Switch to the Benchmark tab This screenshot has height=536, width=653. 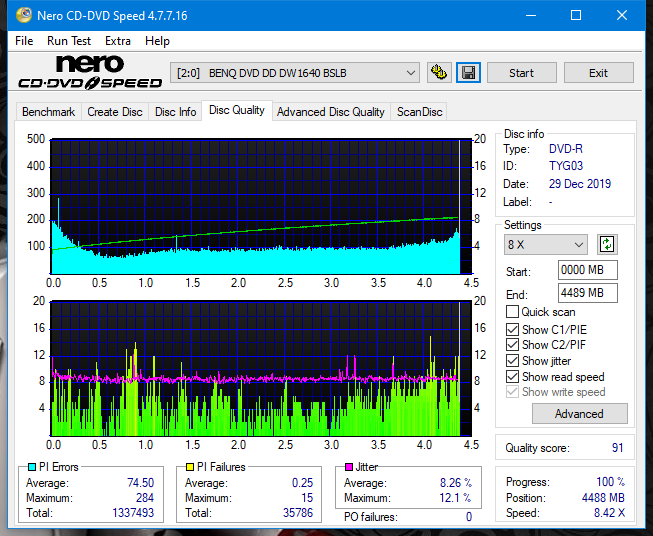pos(49,112)
